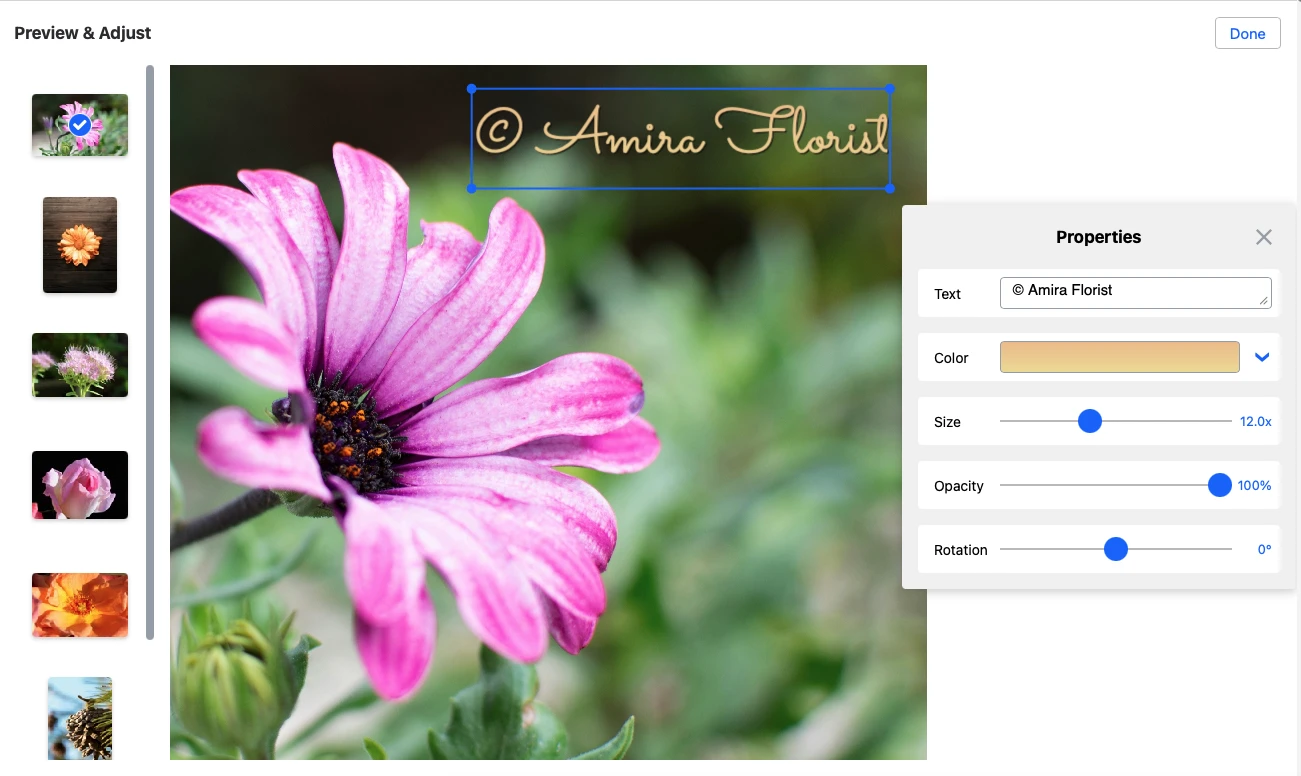The height and width of the screenshot is (776, 1301).
Task: Click the Opacity slider handle
Action: click(1219, 485)
